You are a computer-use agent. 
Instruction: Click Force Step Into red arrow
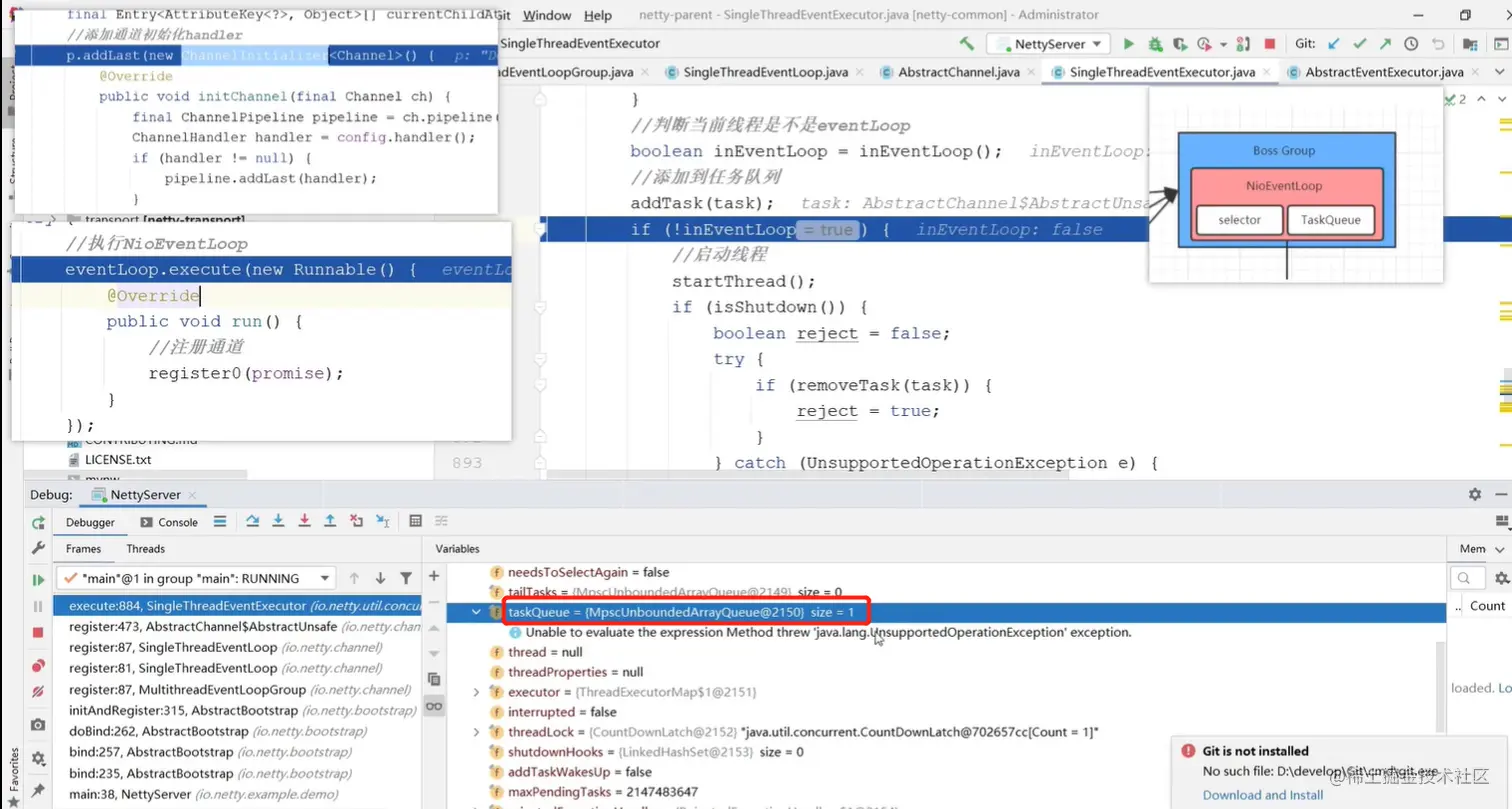304,522
